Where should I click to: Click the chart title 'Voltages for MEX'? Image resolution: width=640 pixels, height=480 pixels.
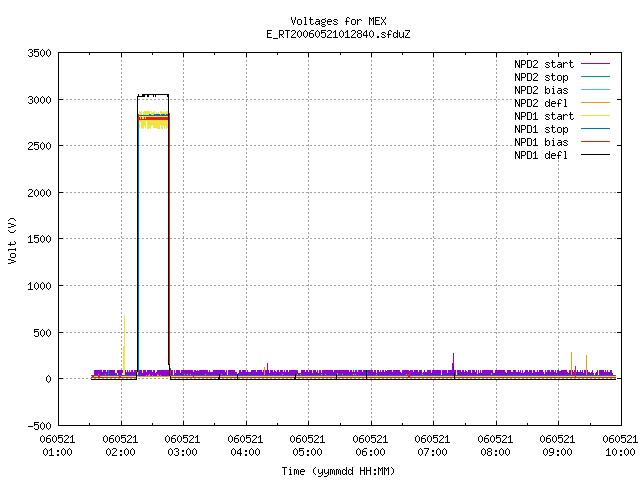click(x=338, y=21)
